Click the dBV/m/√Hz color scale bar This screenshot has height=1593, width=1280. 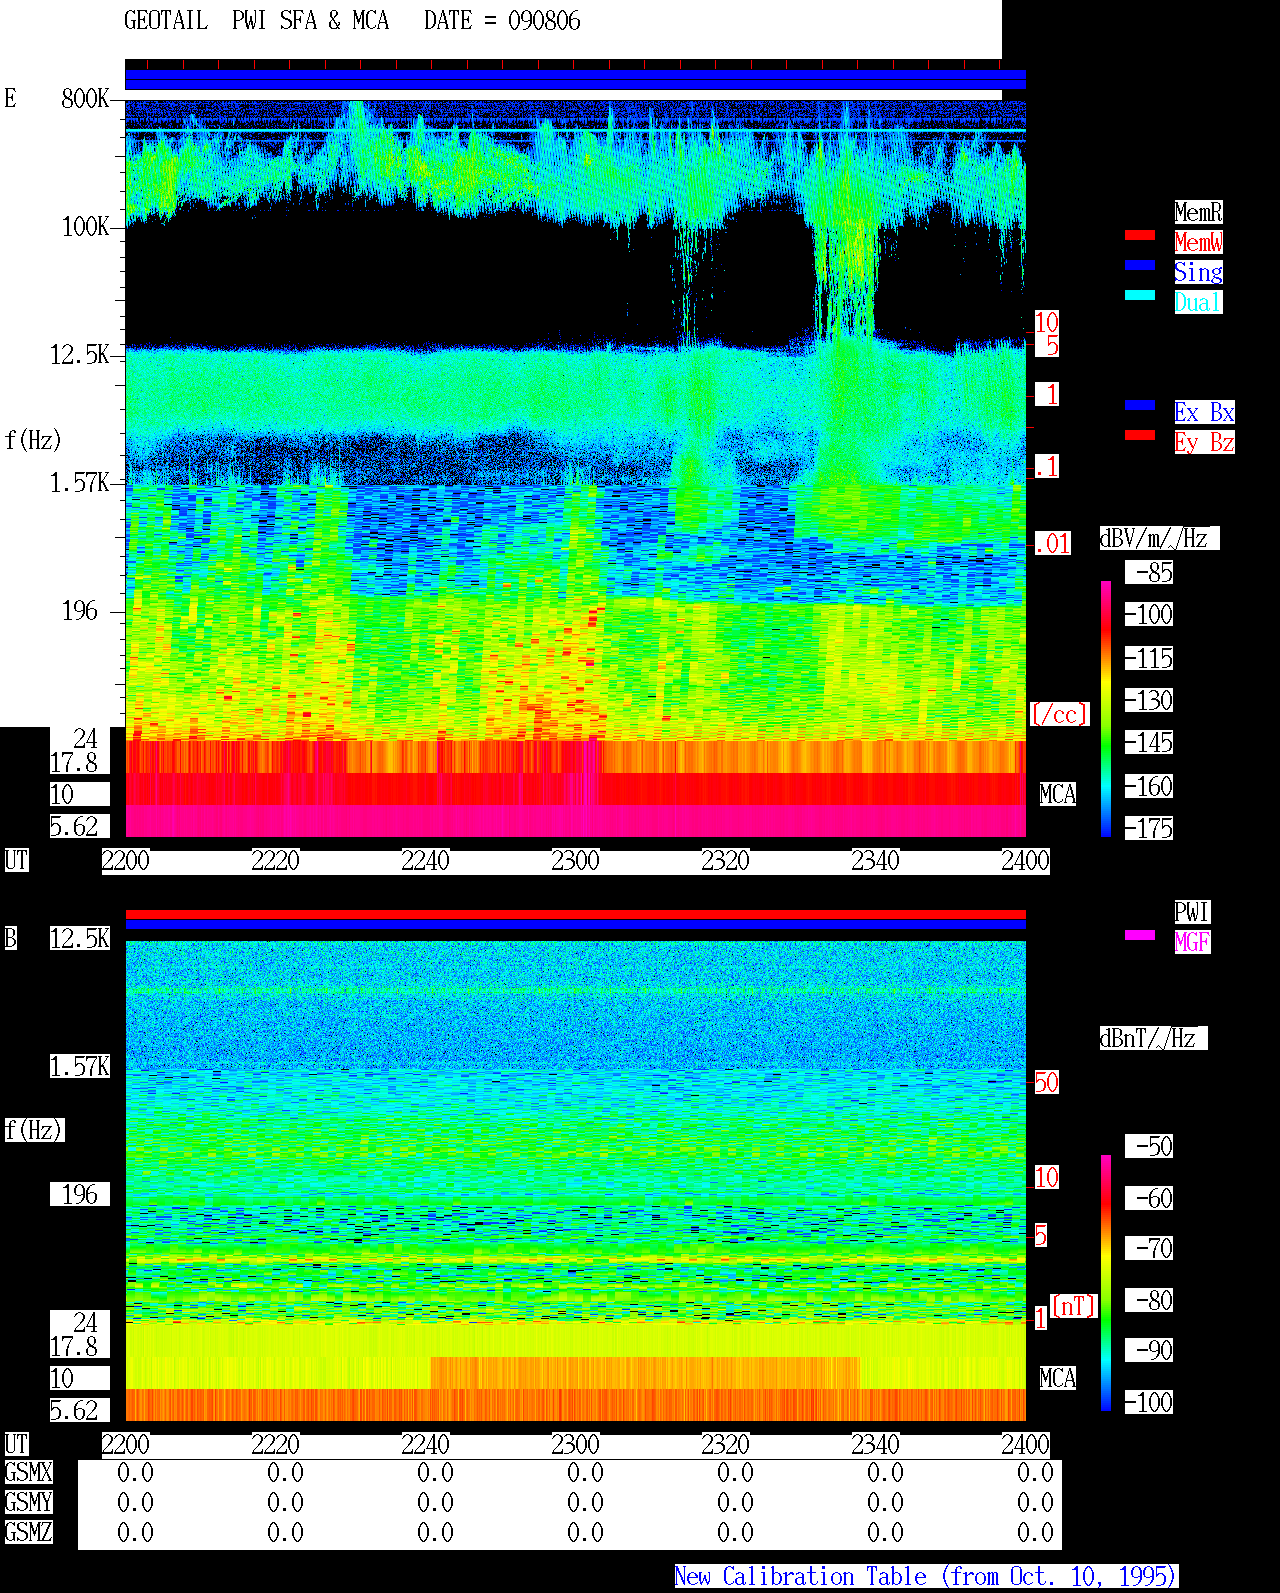click(x=1106, y=708)
